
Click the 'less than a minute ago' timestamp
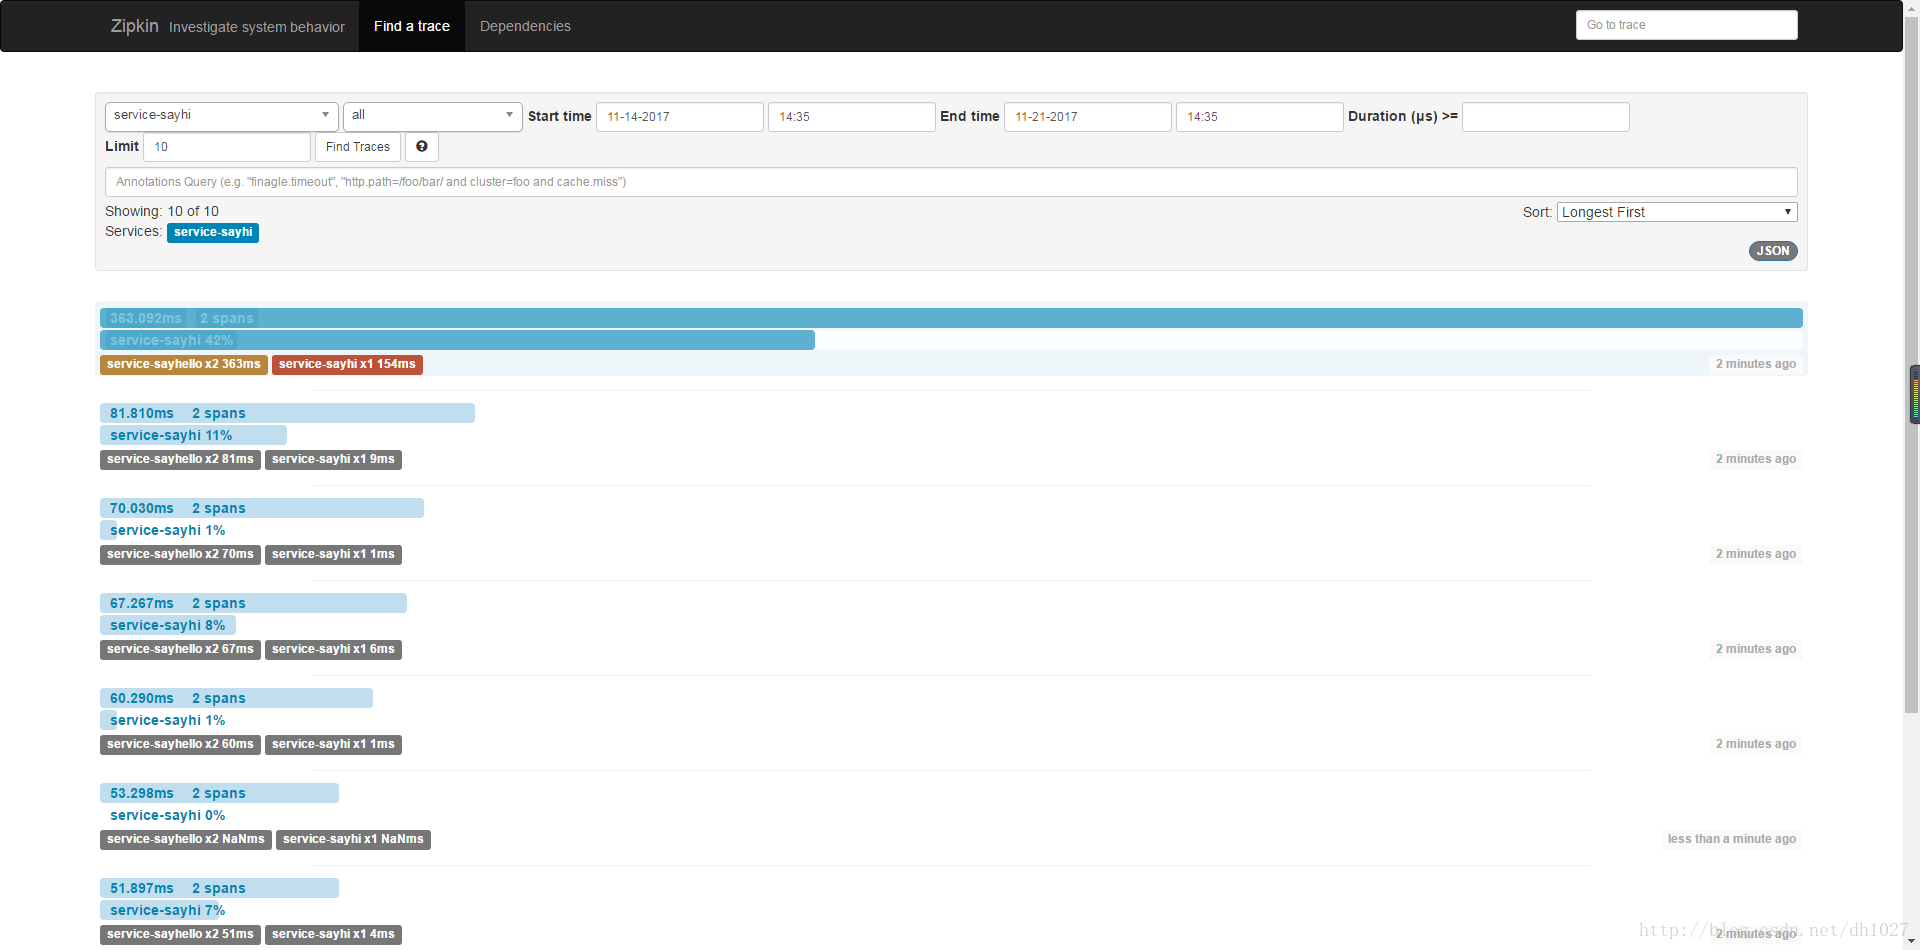1732,839
